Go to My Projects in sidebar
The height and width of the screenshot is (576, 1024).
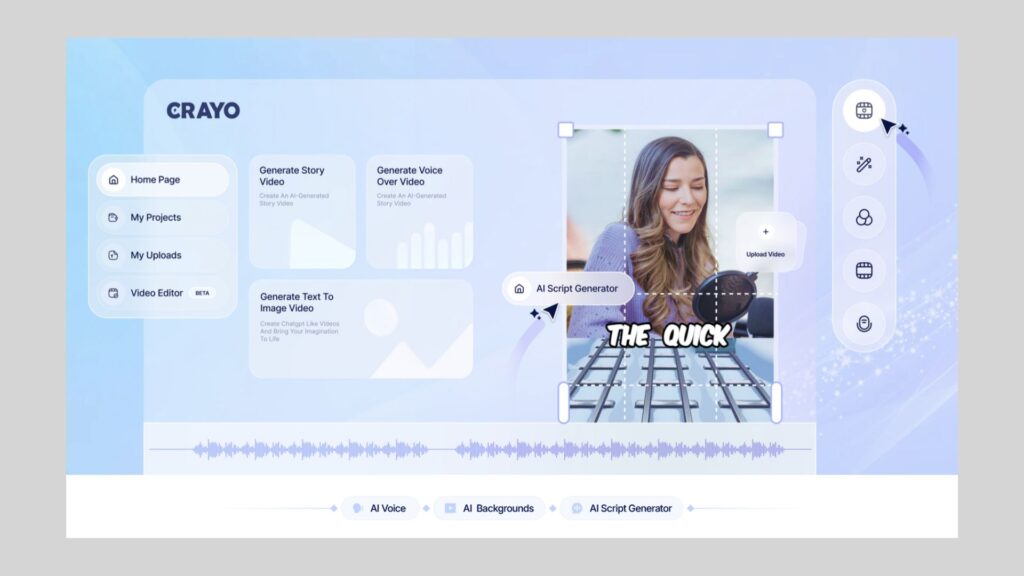coord(163,217)
